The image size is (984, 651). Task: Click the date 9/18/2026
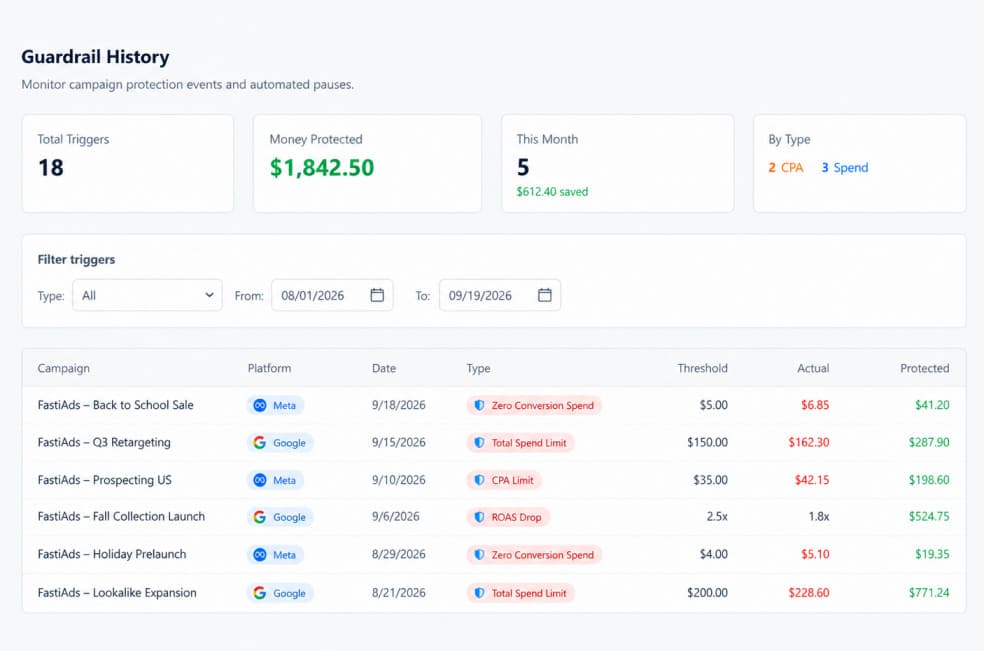398,405
